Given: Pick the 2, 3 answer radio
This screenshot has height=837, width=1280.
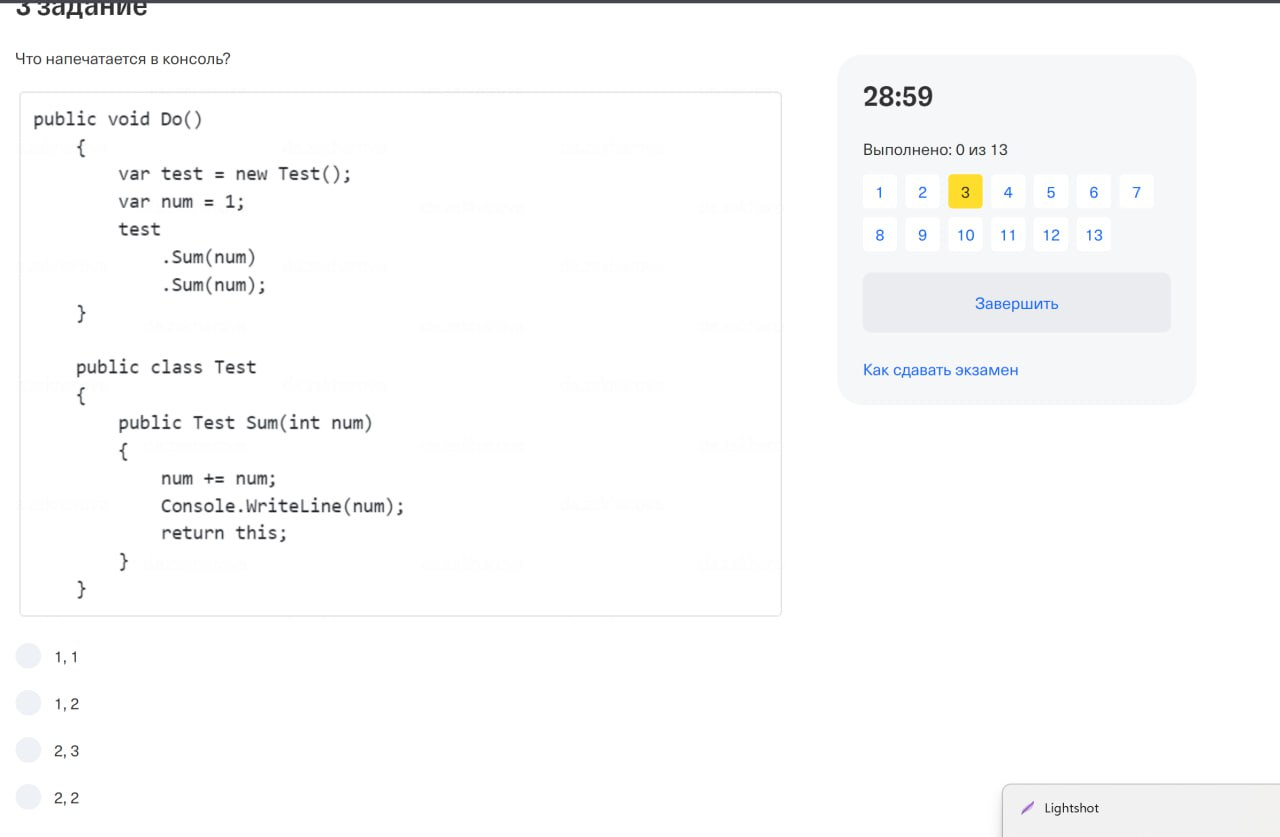Looking at the screenshot, I should [x=29, y=750].
